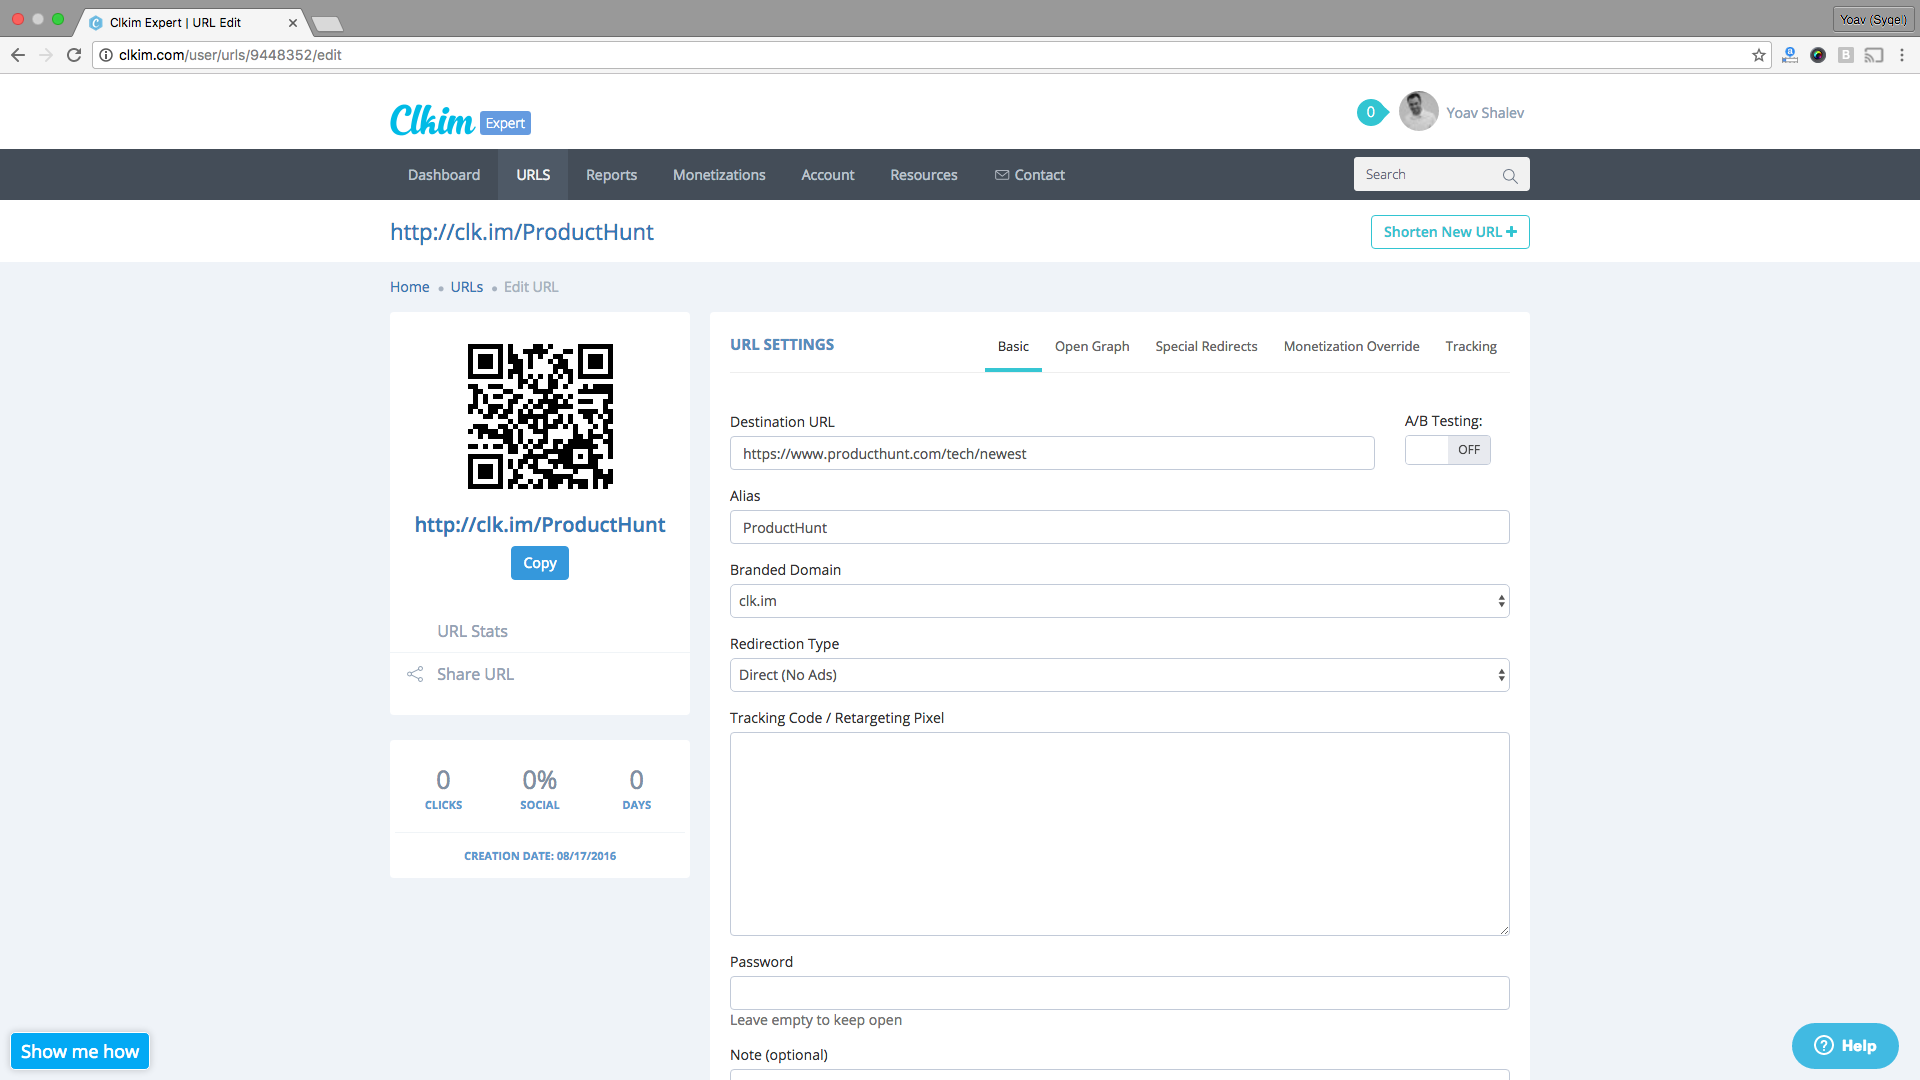The height and width of the screenshot is (1080, 1920).
Task: Open the Reports menu item
Action: point(611,175)
